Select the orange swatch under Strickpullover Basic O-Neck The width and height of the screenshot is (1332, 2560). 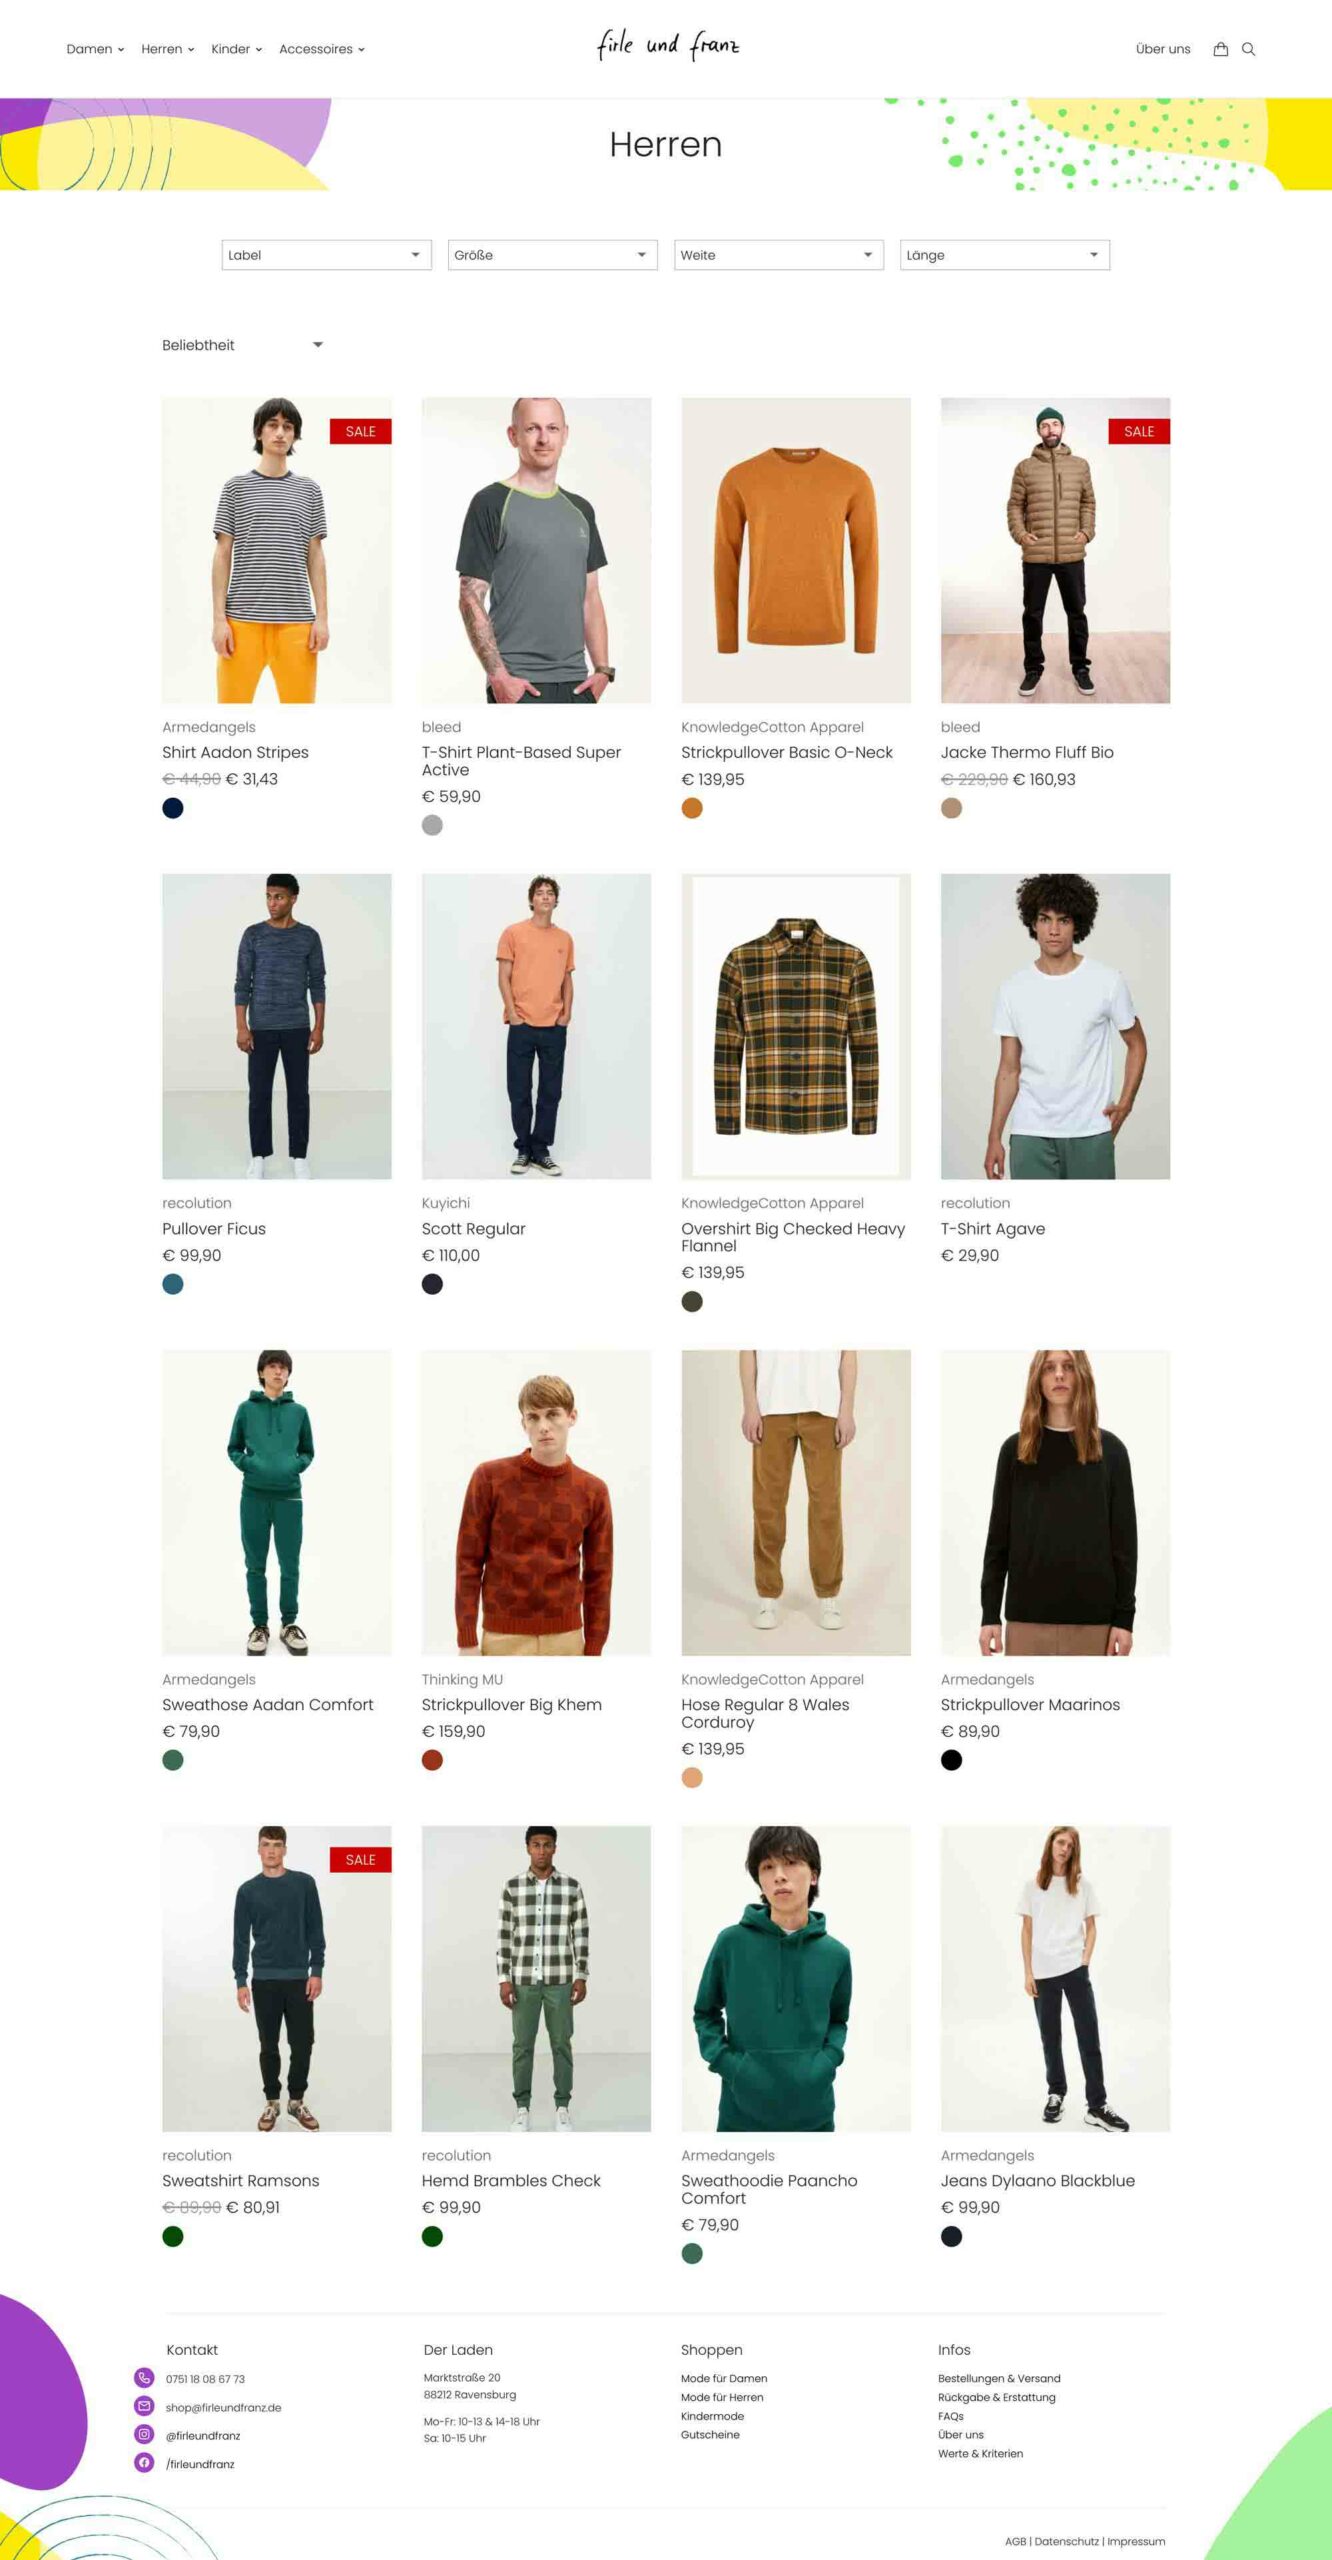point(692,808)
